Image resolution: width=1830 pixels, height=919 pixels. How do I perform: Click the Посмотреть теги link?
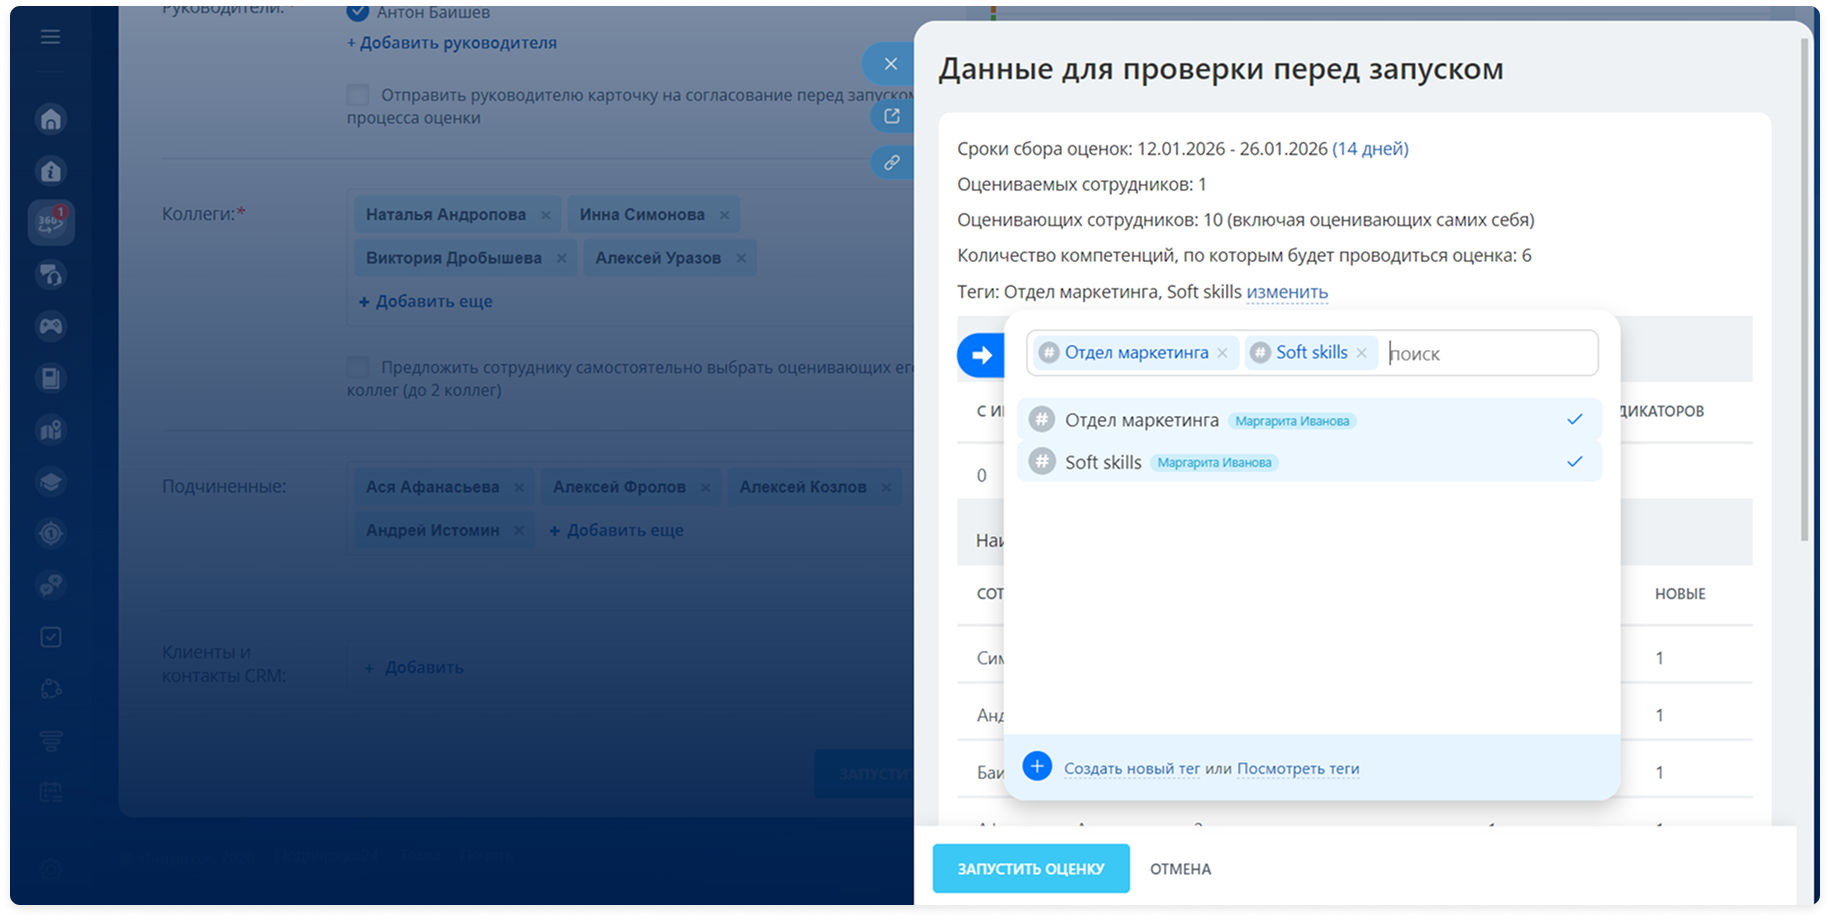(1297, 769)
